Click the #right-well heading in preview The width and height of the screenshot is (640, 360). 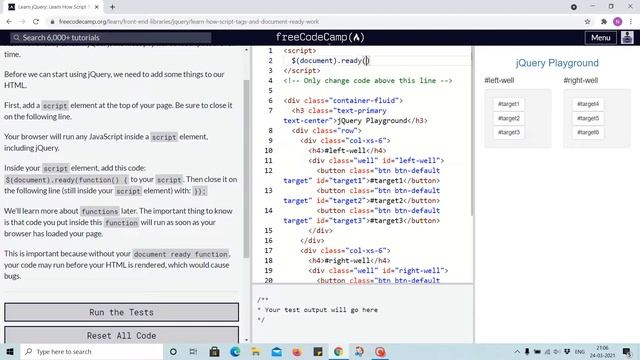pos(581,80)
